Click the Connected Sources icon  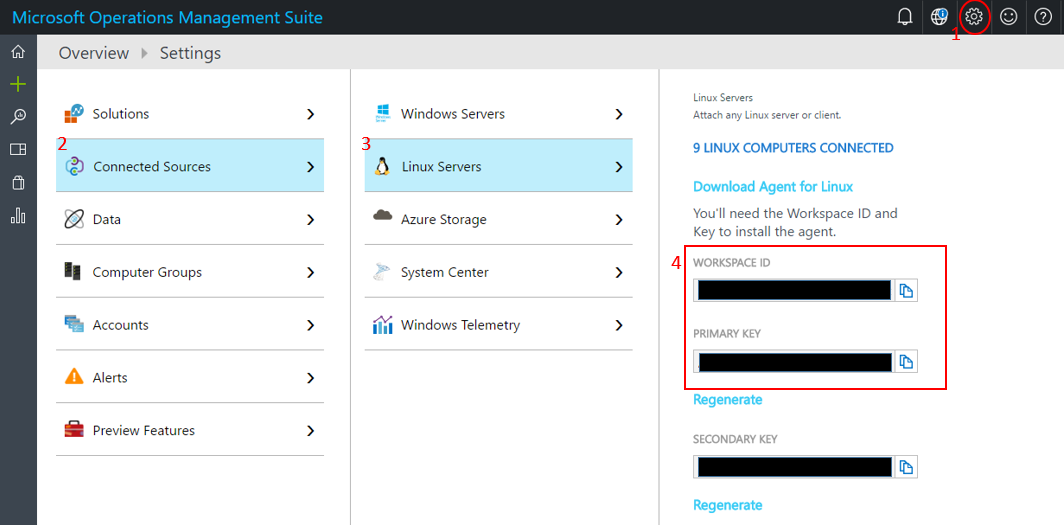pos(74,166)
